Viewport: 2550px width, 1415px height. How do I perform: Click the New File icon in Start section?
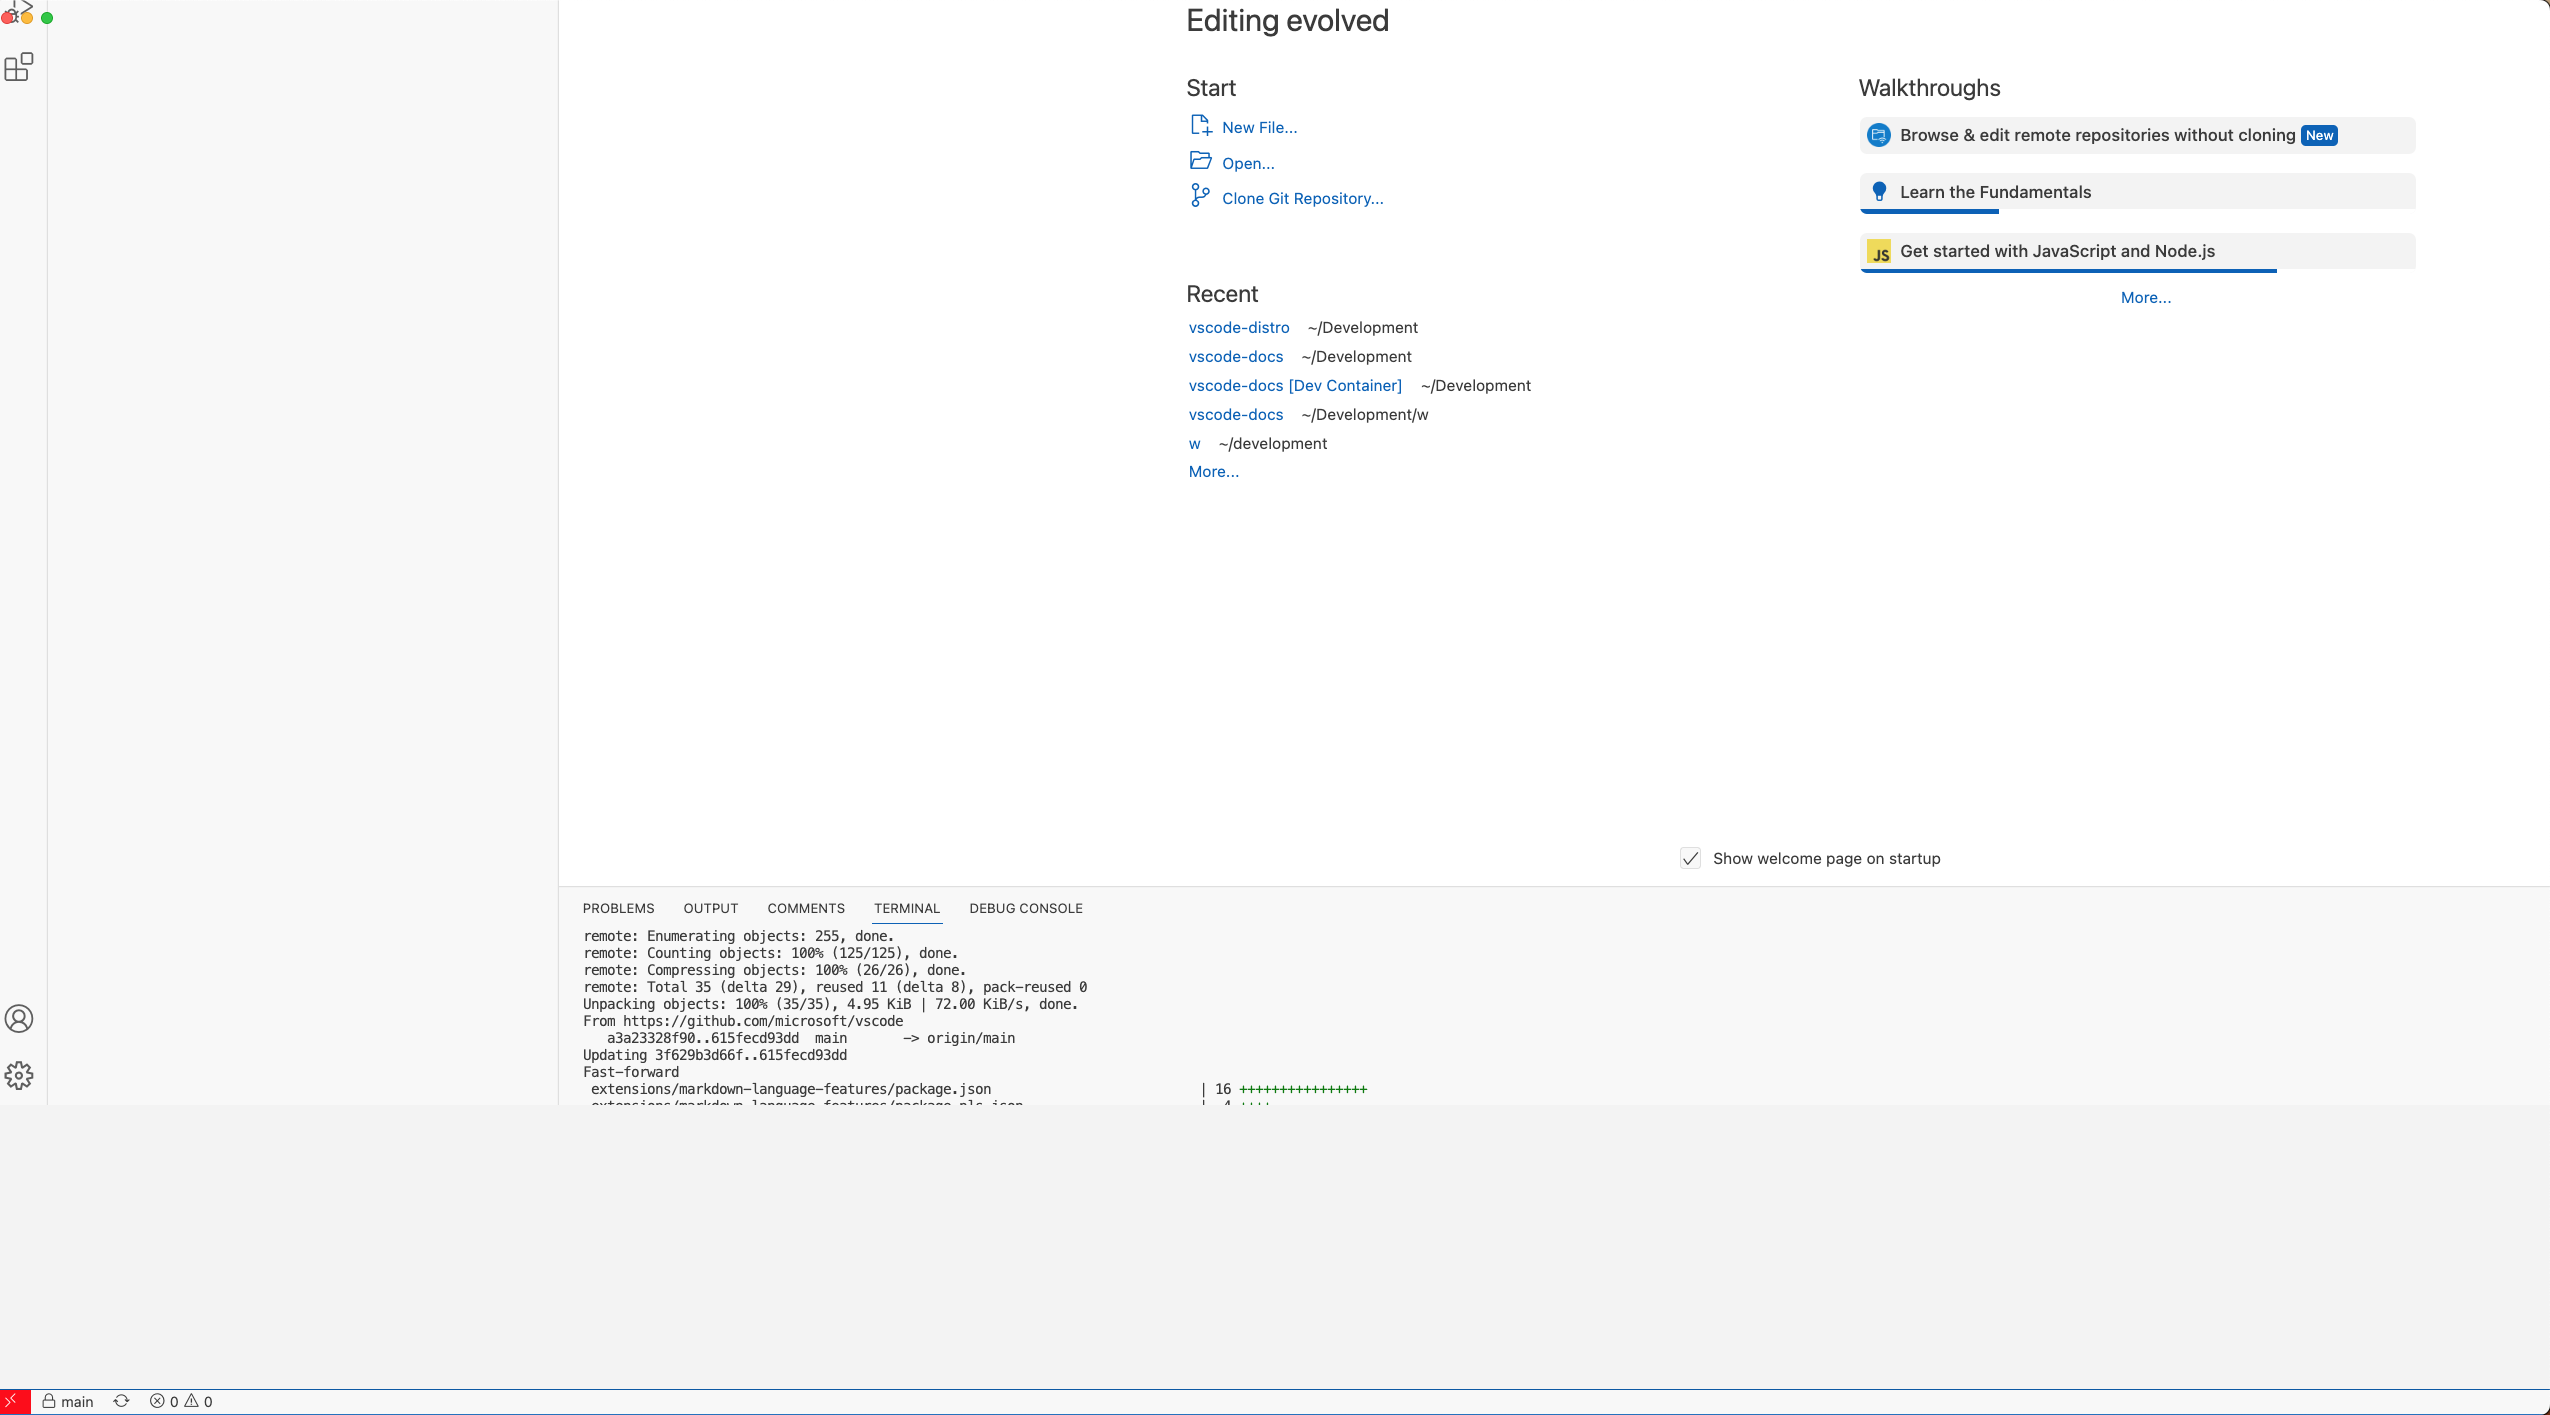(1200, 126)
